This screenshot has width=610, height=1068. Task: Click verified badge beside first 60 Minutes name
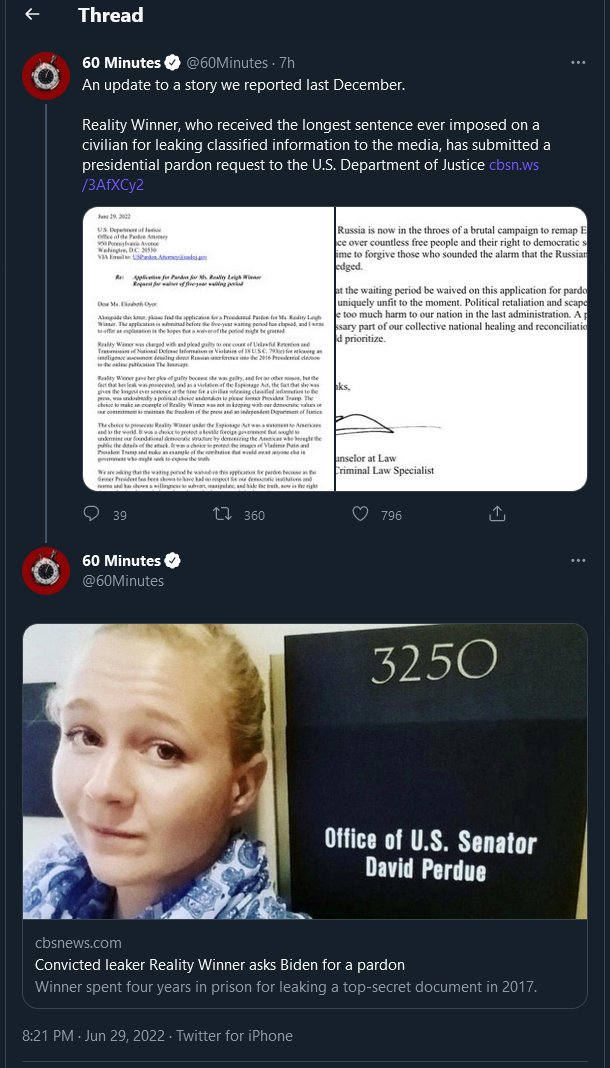tap(173, 63)
